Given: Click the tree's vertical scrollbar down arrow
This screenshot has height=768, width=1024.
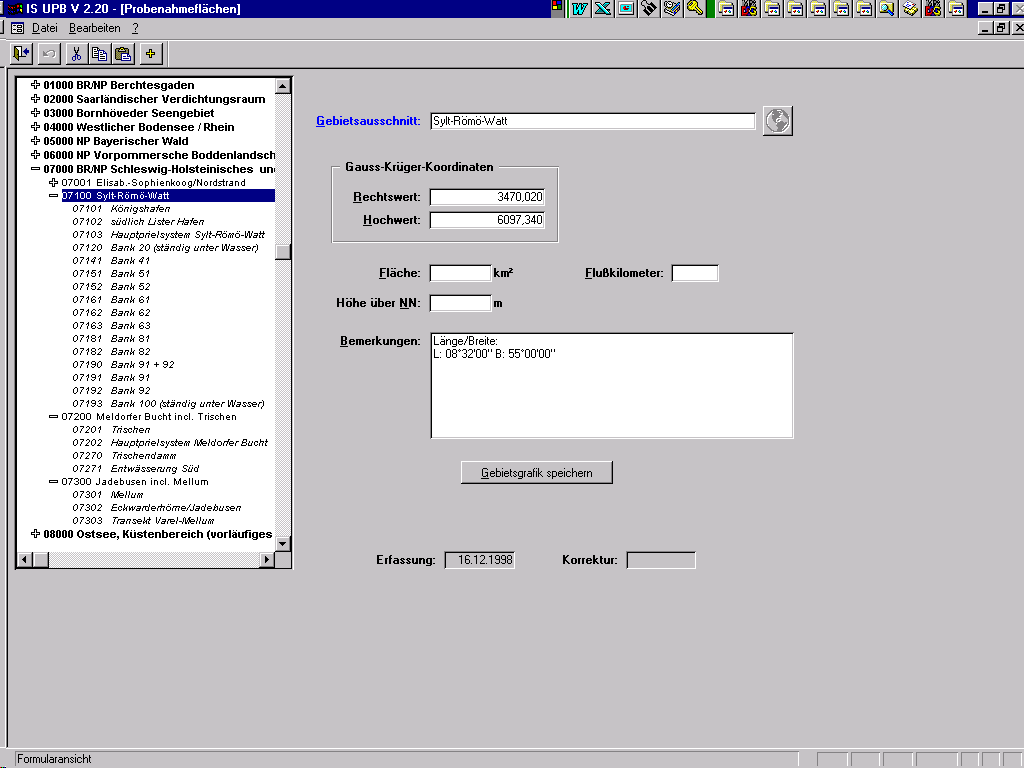Looking at the screenshot, I should tap(283, 543).
